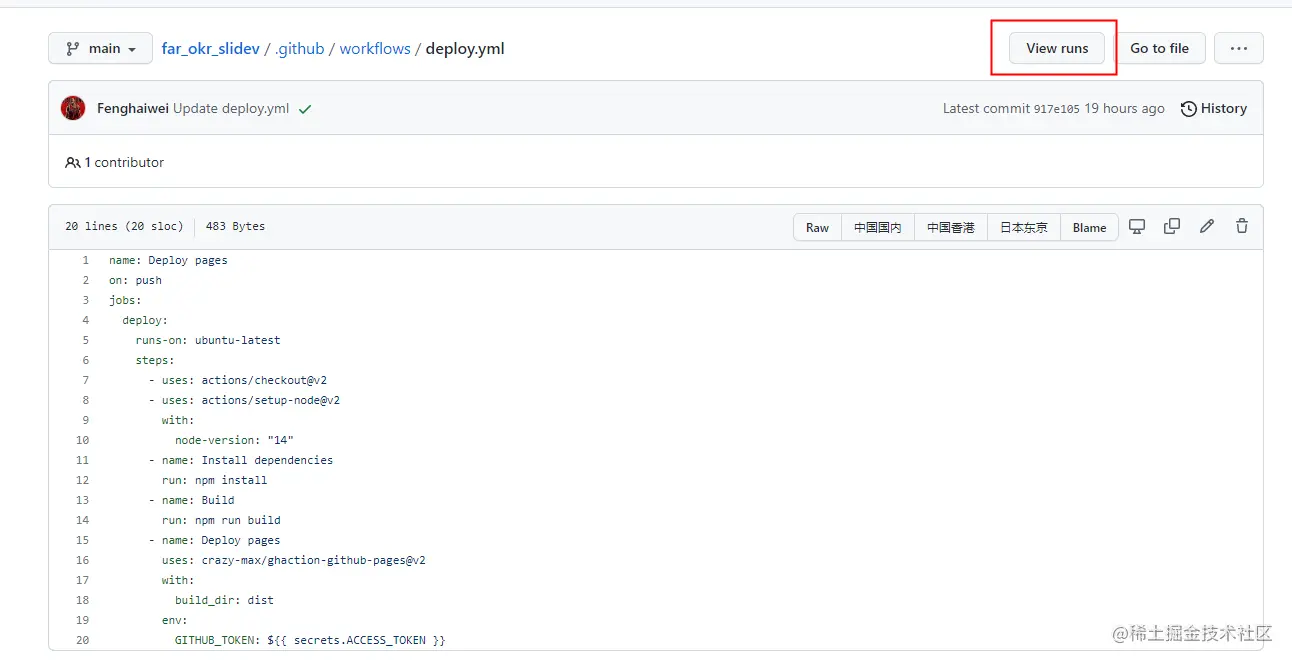Click the 'on: push' code line
This screenshot has width=1292, height=663.
click(135, 280)
